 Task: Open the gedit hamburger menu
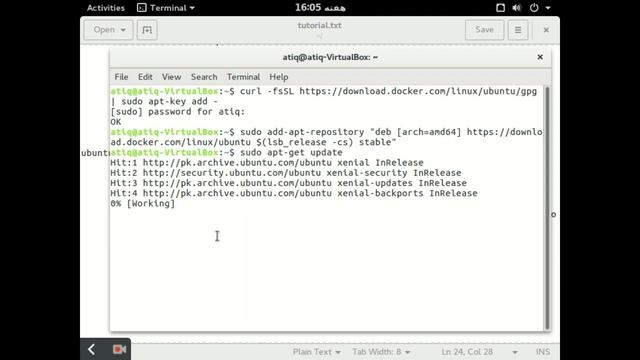click(518, 30)
